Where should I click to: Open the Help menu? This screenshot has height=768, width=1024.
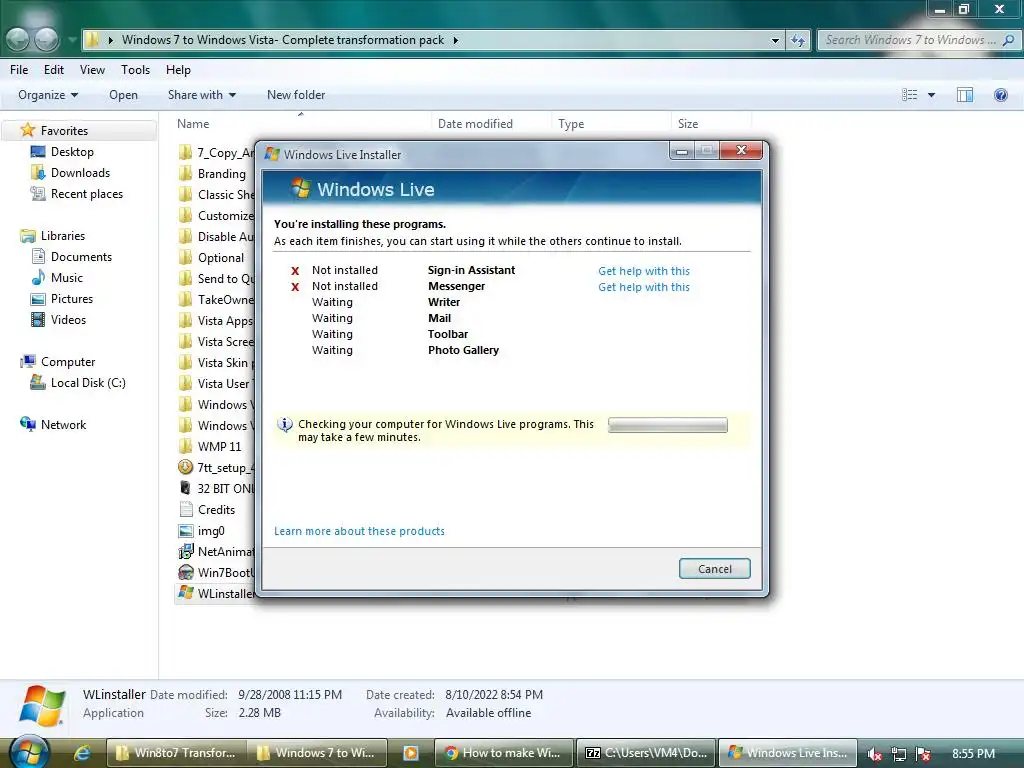(178, 70)
